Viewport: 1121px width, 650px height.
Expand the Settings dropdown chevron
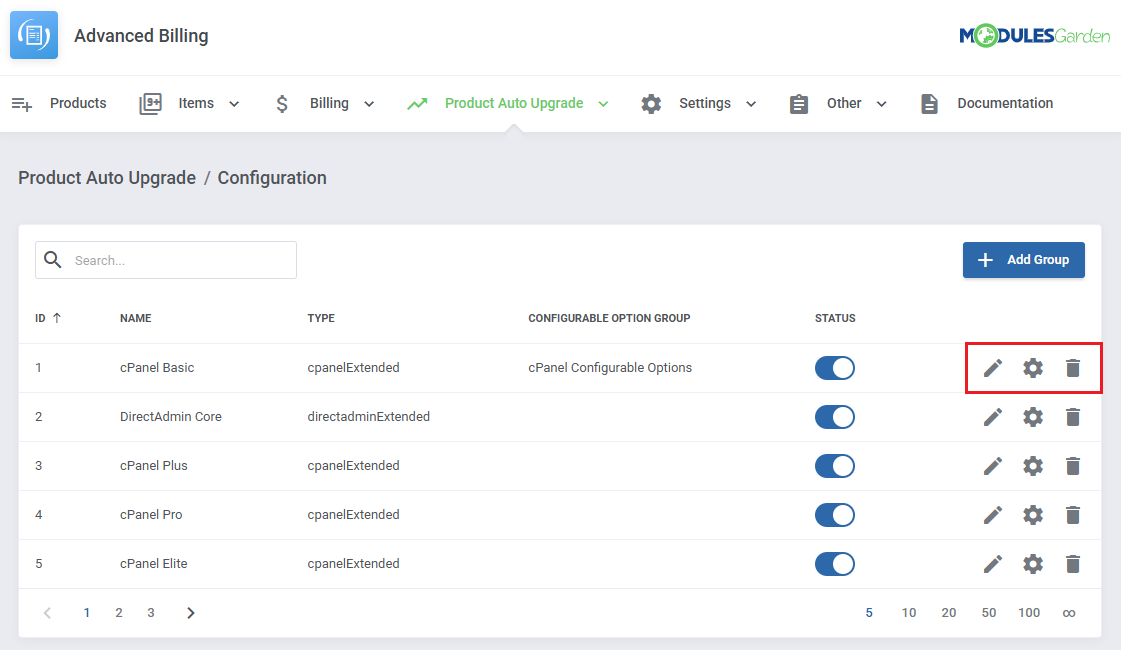[x=751, y=104]
